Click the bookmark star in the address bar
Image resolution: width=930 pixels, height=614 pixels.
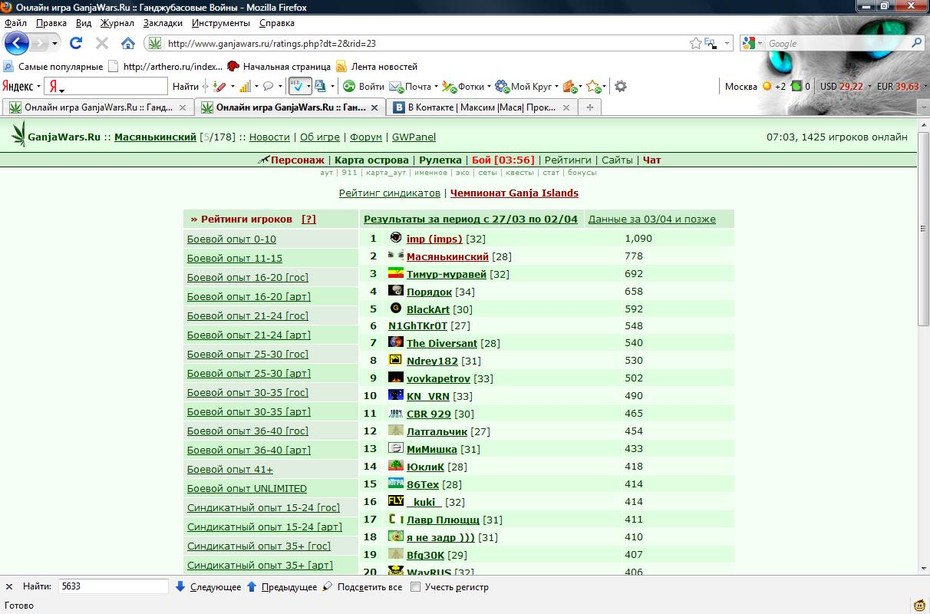coord(696,43)
